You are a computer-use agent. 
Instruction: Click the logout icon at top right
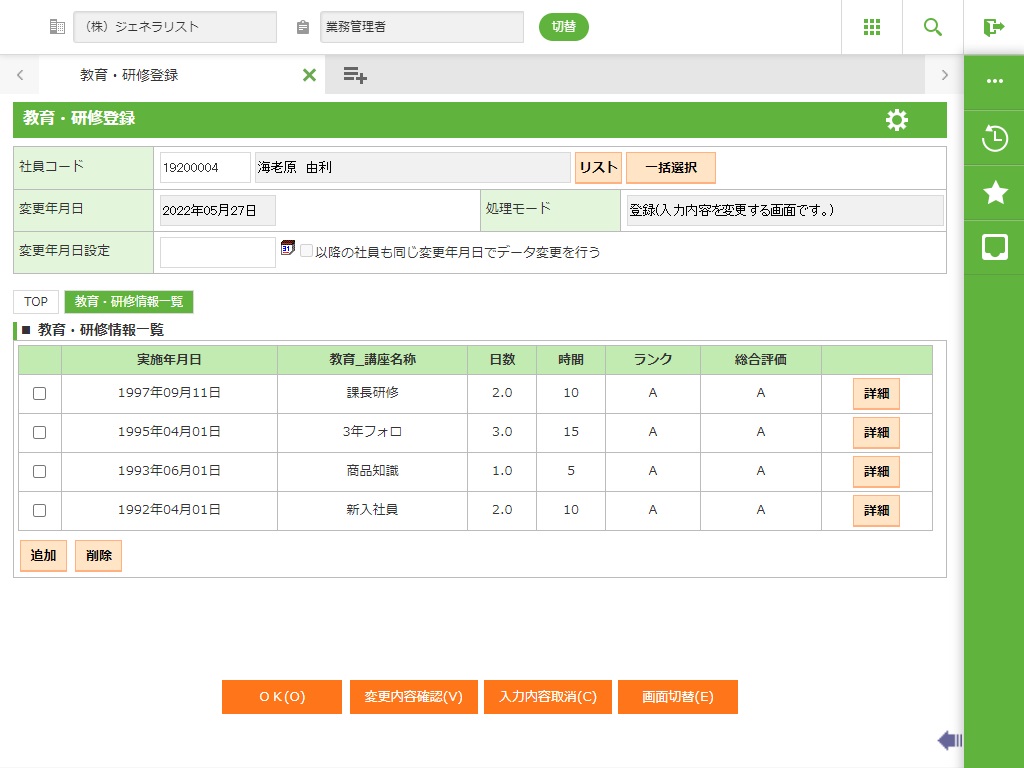tap(993, 27)
